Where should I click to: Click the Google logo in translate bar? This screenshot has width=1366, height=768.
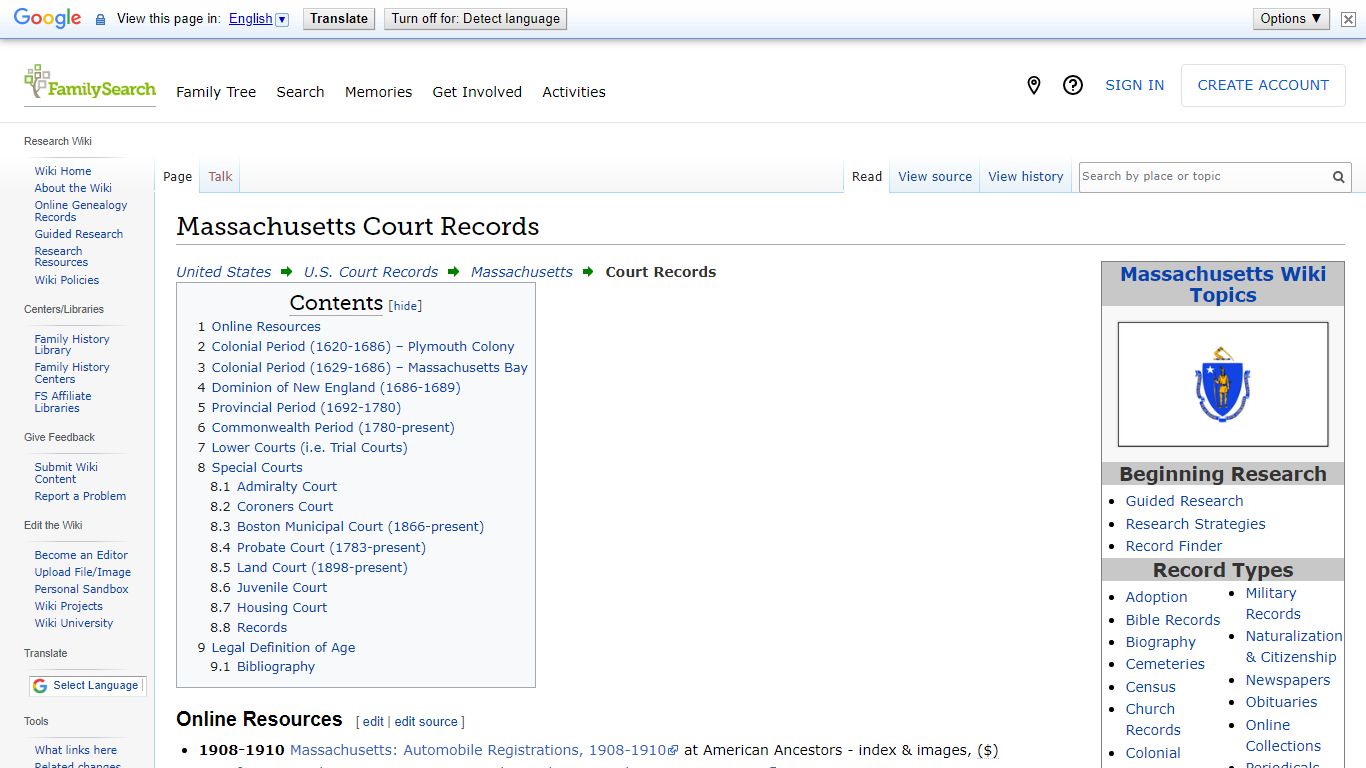[x=47, y=19]
